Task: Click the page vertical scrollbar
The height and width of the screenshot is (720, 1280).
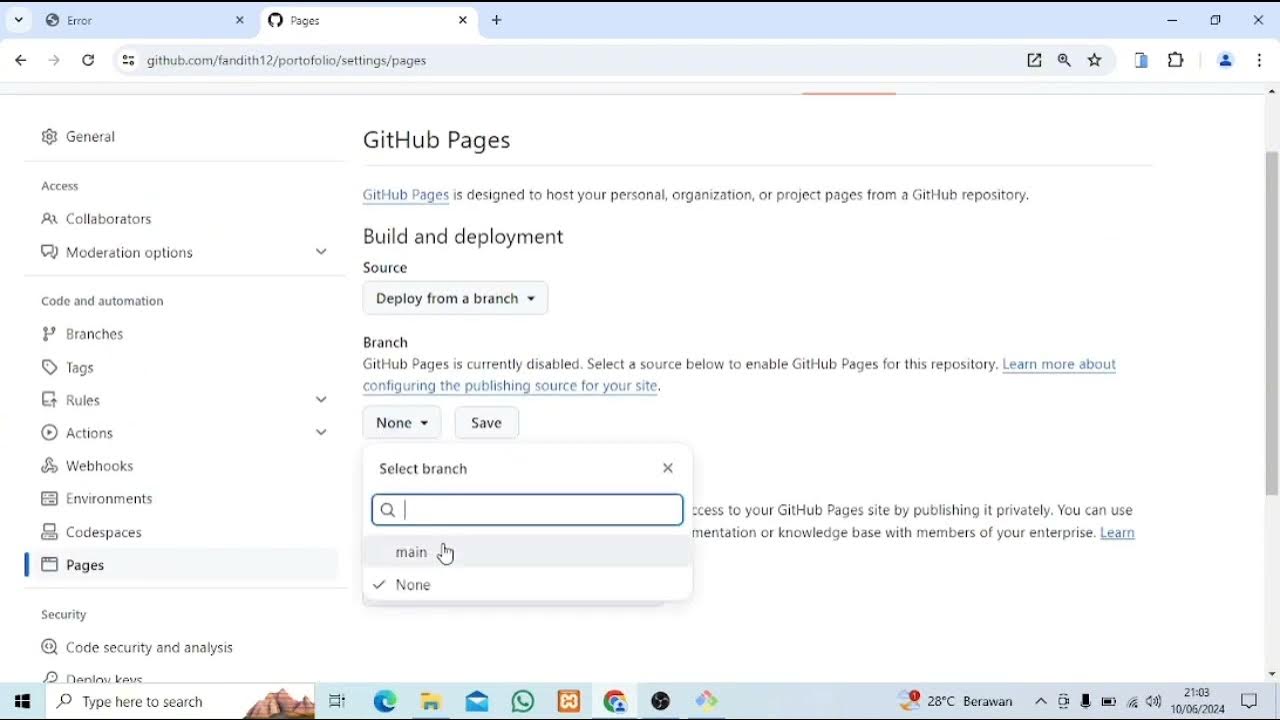Action: click(x=1272, y=323)
